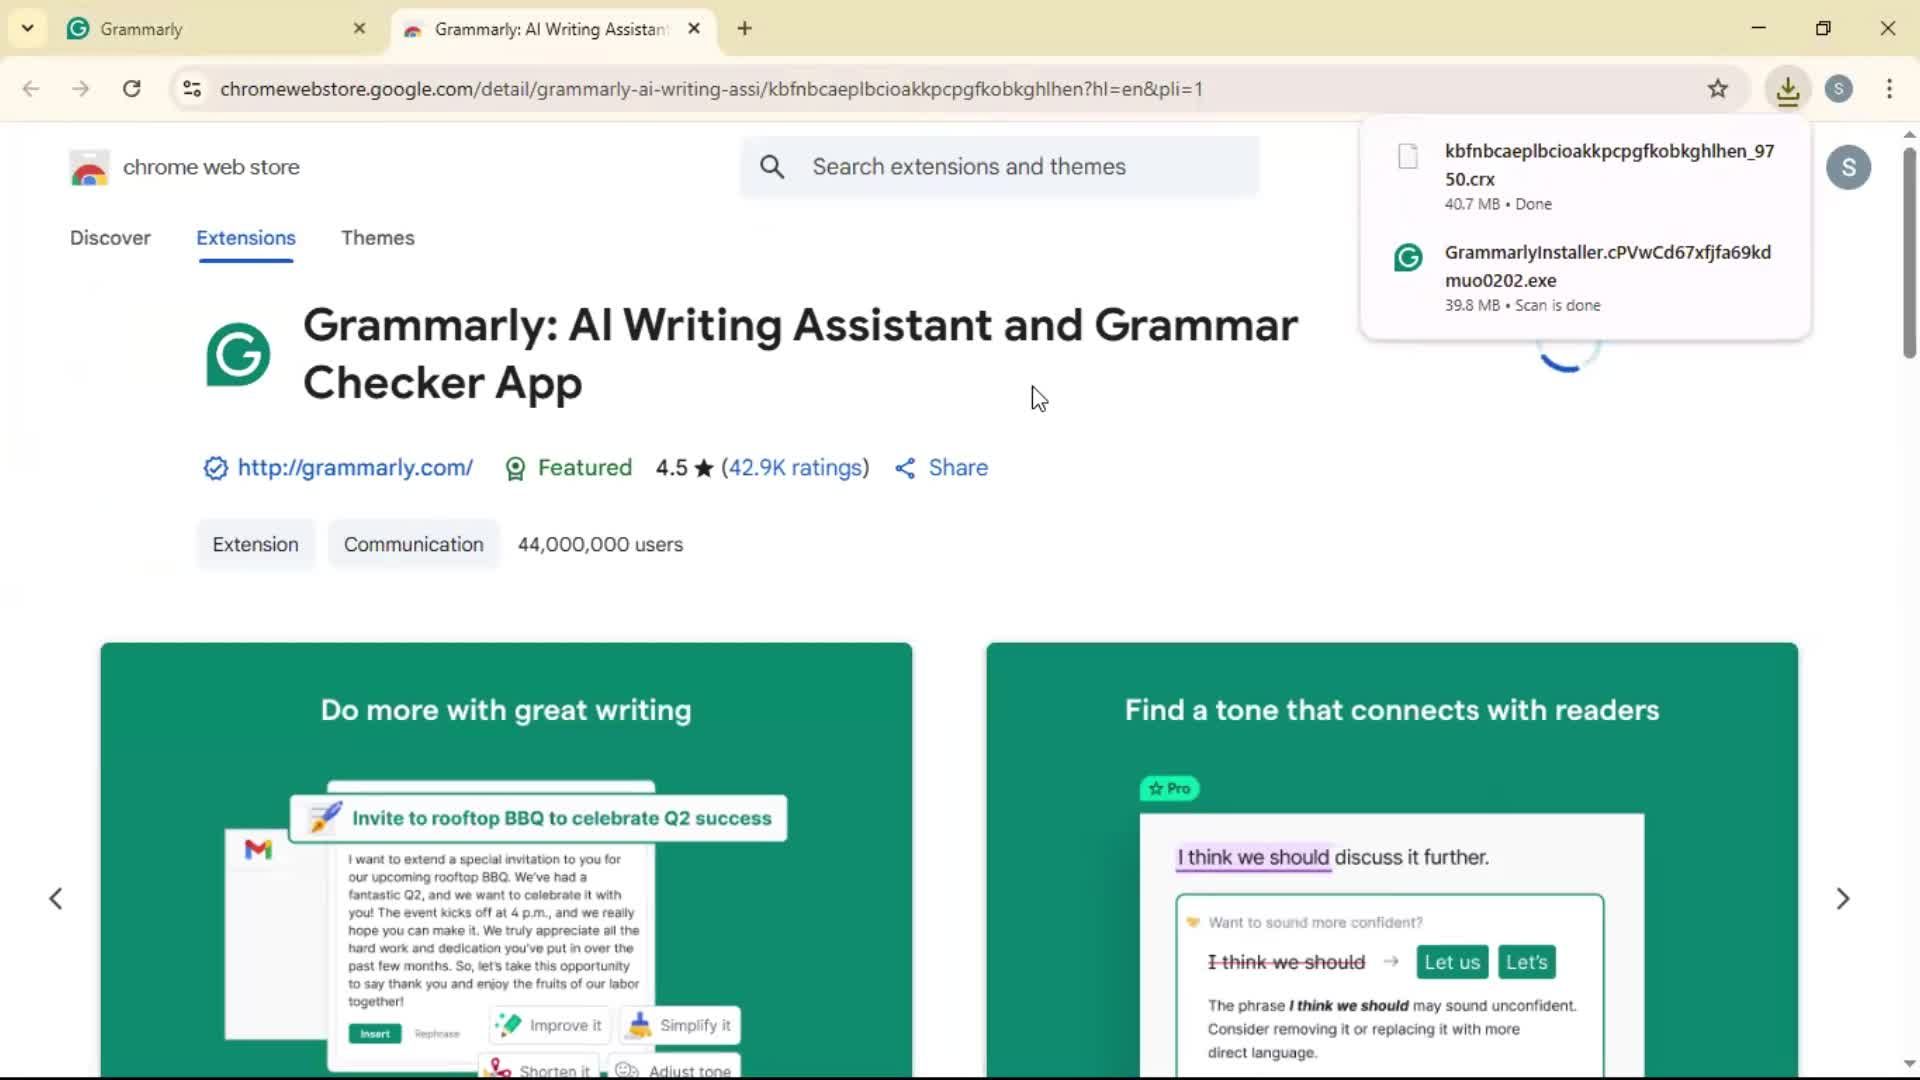Screen dimensions: 1920x1080
Task: Show previous screenshot with left chevron
Action: tap(56, 899)
